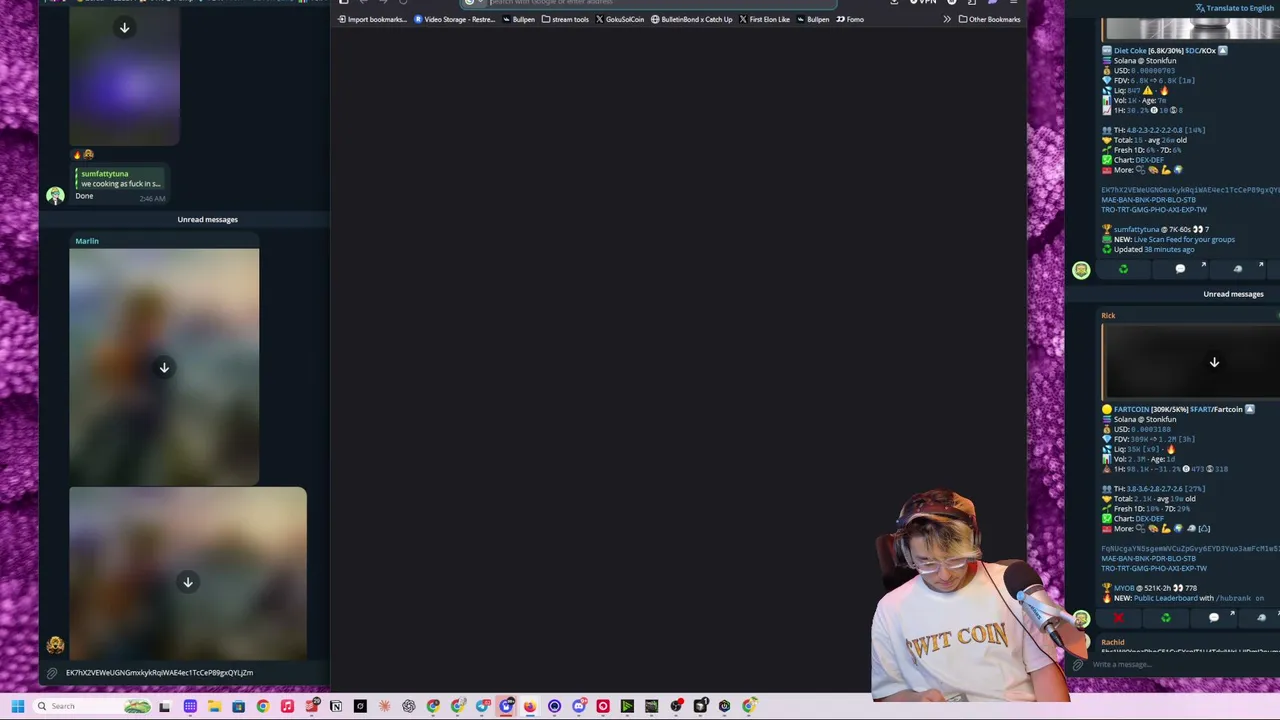Download Marlin's first blurred image
Viewport: 1280px width, 720px height.
coord(164,367)
